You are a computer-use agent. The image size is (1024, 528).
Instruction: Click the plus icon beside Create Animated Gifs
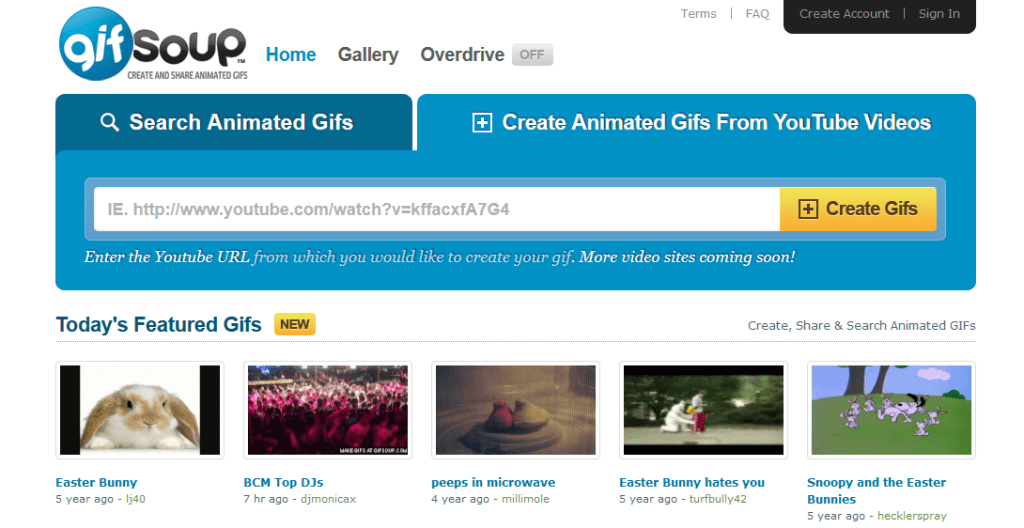pos(482,123)
